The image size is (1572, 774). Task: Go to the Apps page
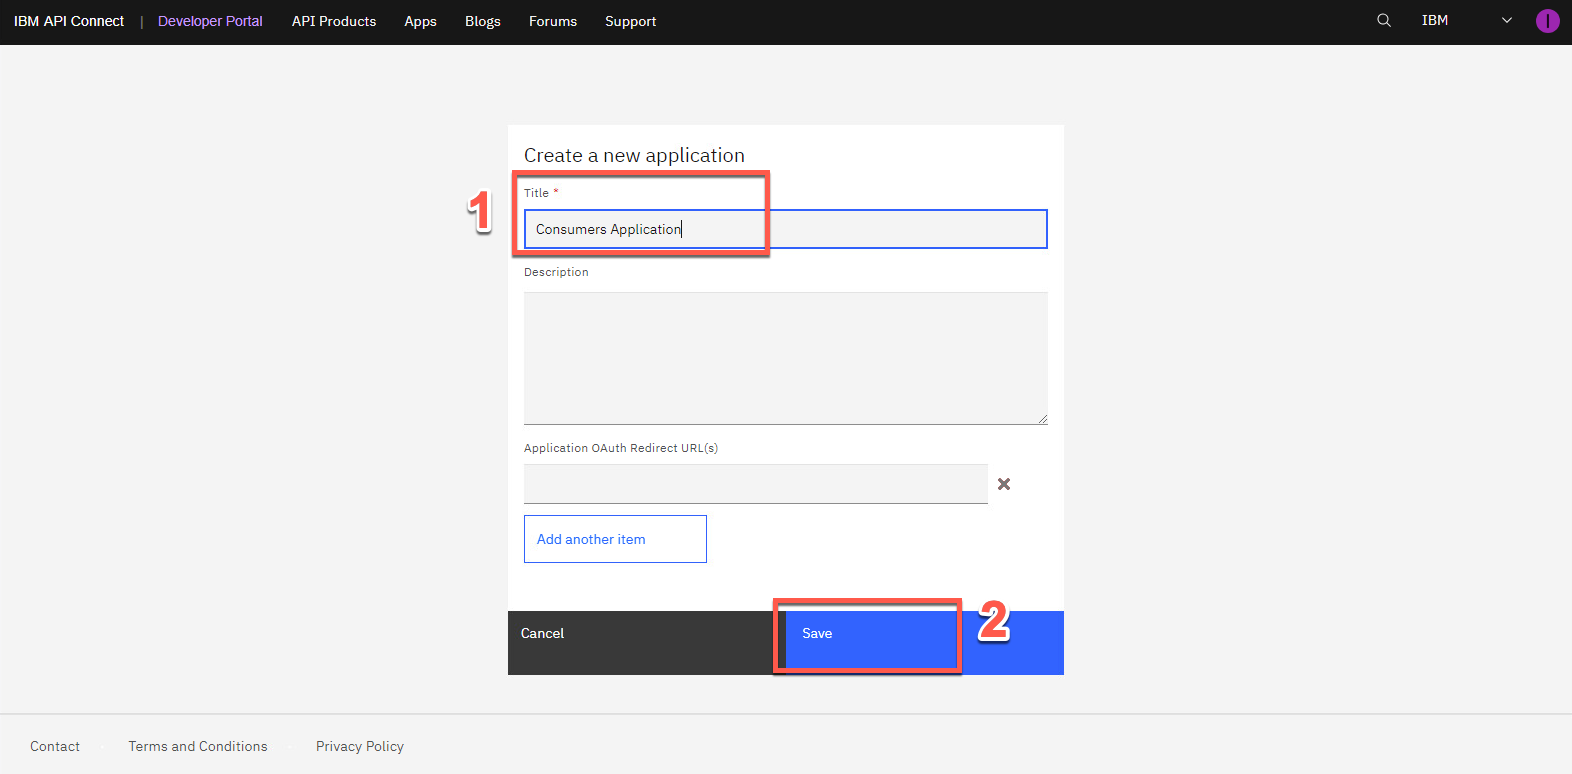coord(420,21)
